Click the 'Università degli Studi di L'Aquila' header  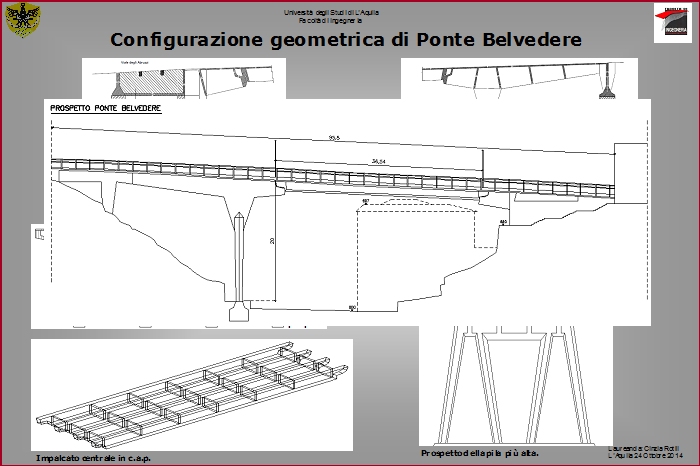coord(345,12)
